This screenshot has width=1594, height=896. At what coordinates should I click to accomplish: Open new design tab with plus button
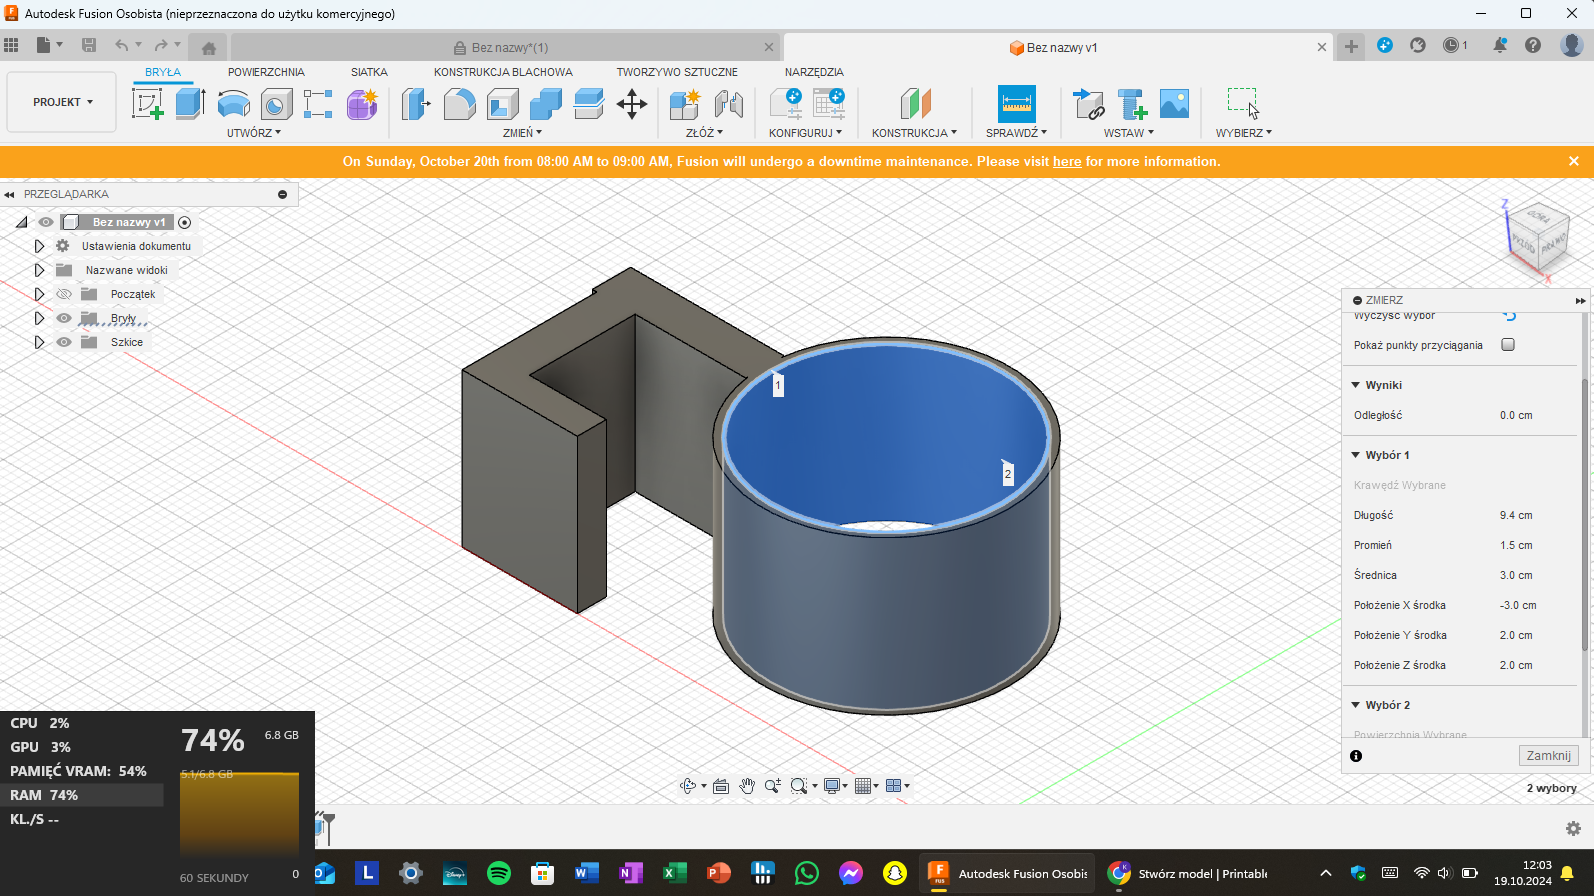pos(1351,47)
